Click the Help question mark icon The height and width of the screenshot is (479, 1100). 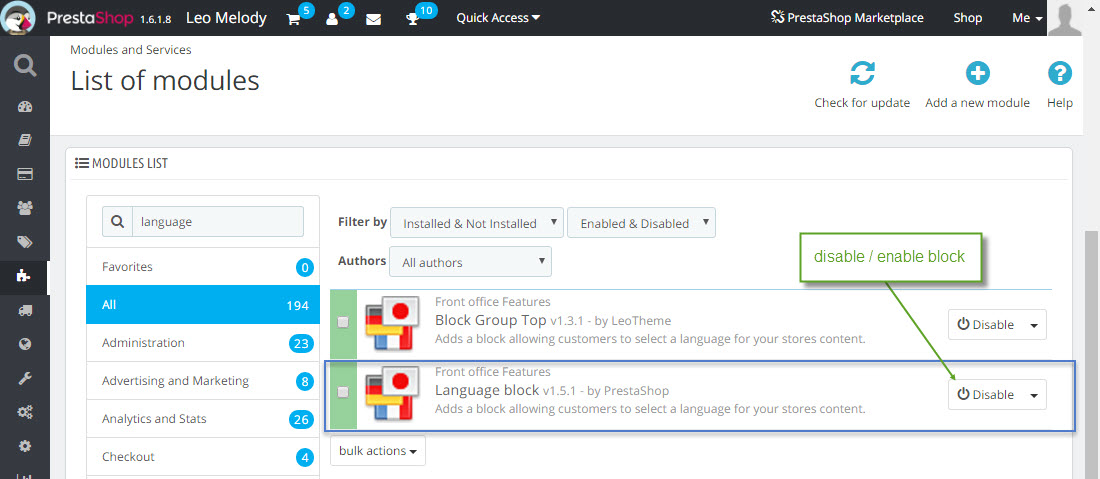(x=1059, y=73)
